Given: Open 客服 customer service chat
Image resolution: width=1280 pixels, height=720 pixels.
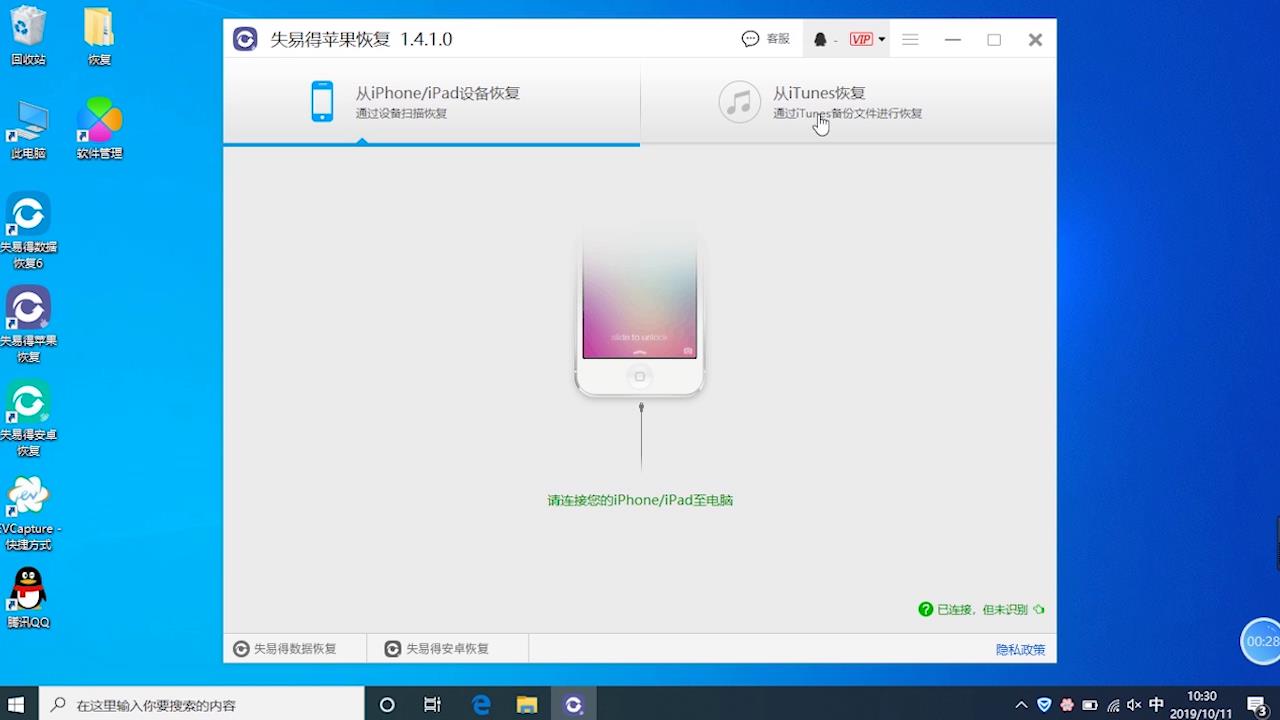Looking at the screenshot, I should pos(766,39).
